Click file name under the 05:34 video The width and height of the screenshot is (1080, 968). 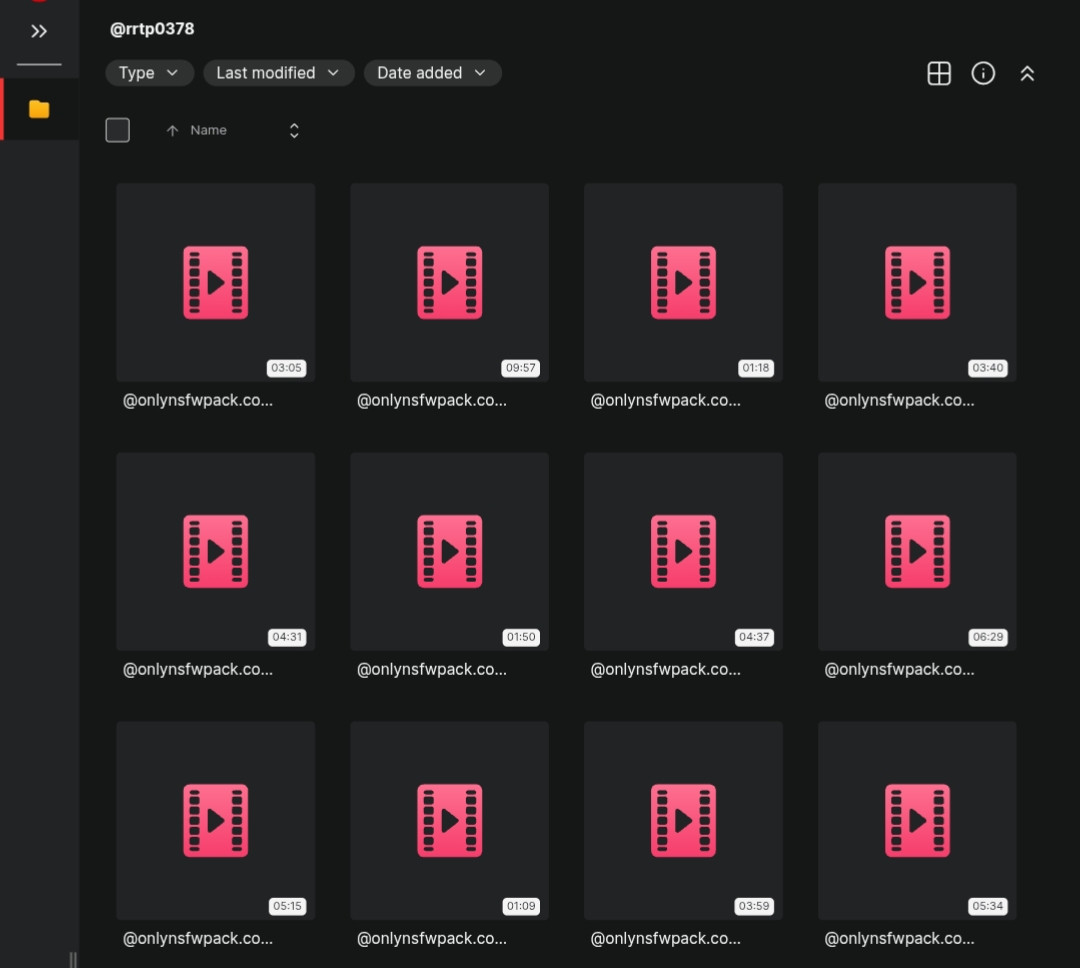900,938
